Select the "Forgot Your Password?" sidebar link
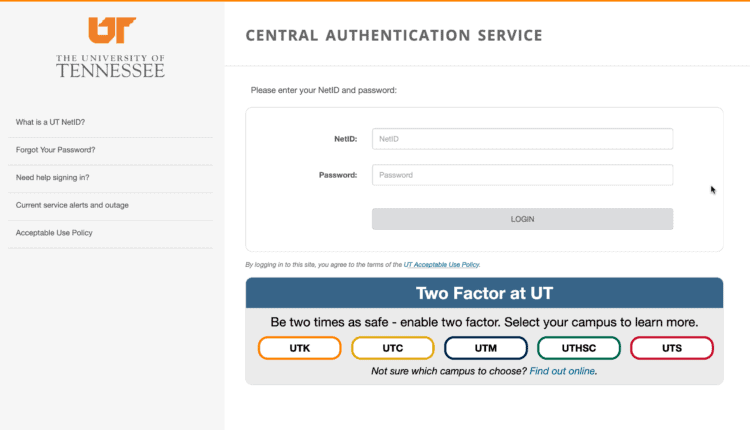This screenshot has width=750, height=430. pos(56,150)
